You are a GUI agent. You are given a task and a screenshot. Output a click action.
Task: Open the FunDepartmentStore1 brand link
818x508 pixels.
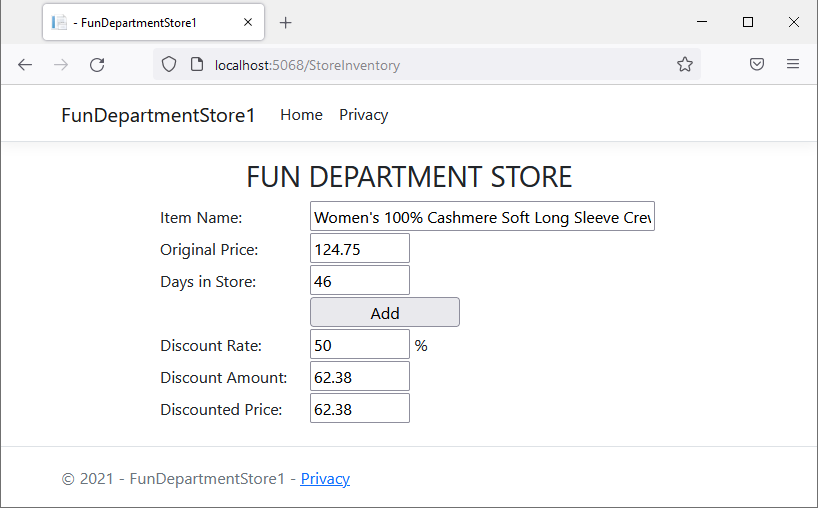tap(158, 115)
